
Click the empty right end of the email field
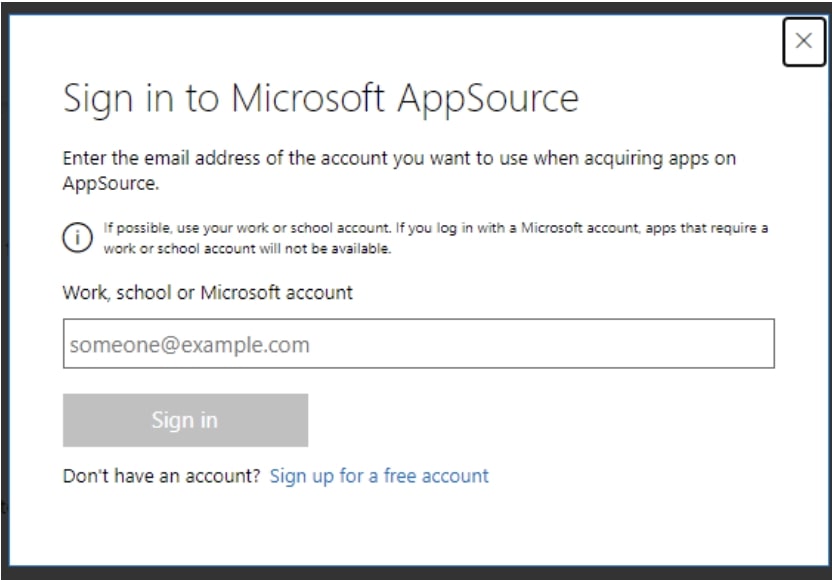700,344
